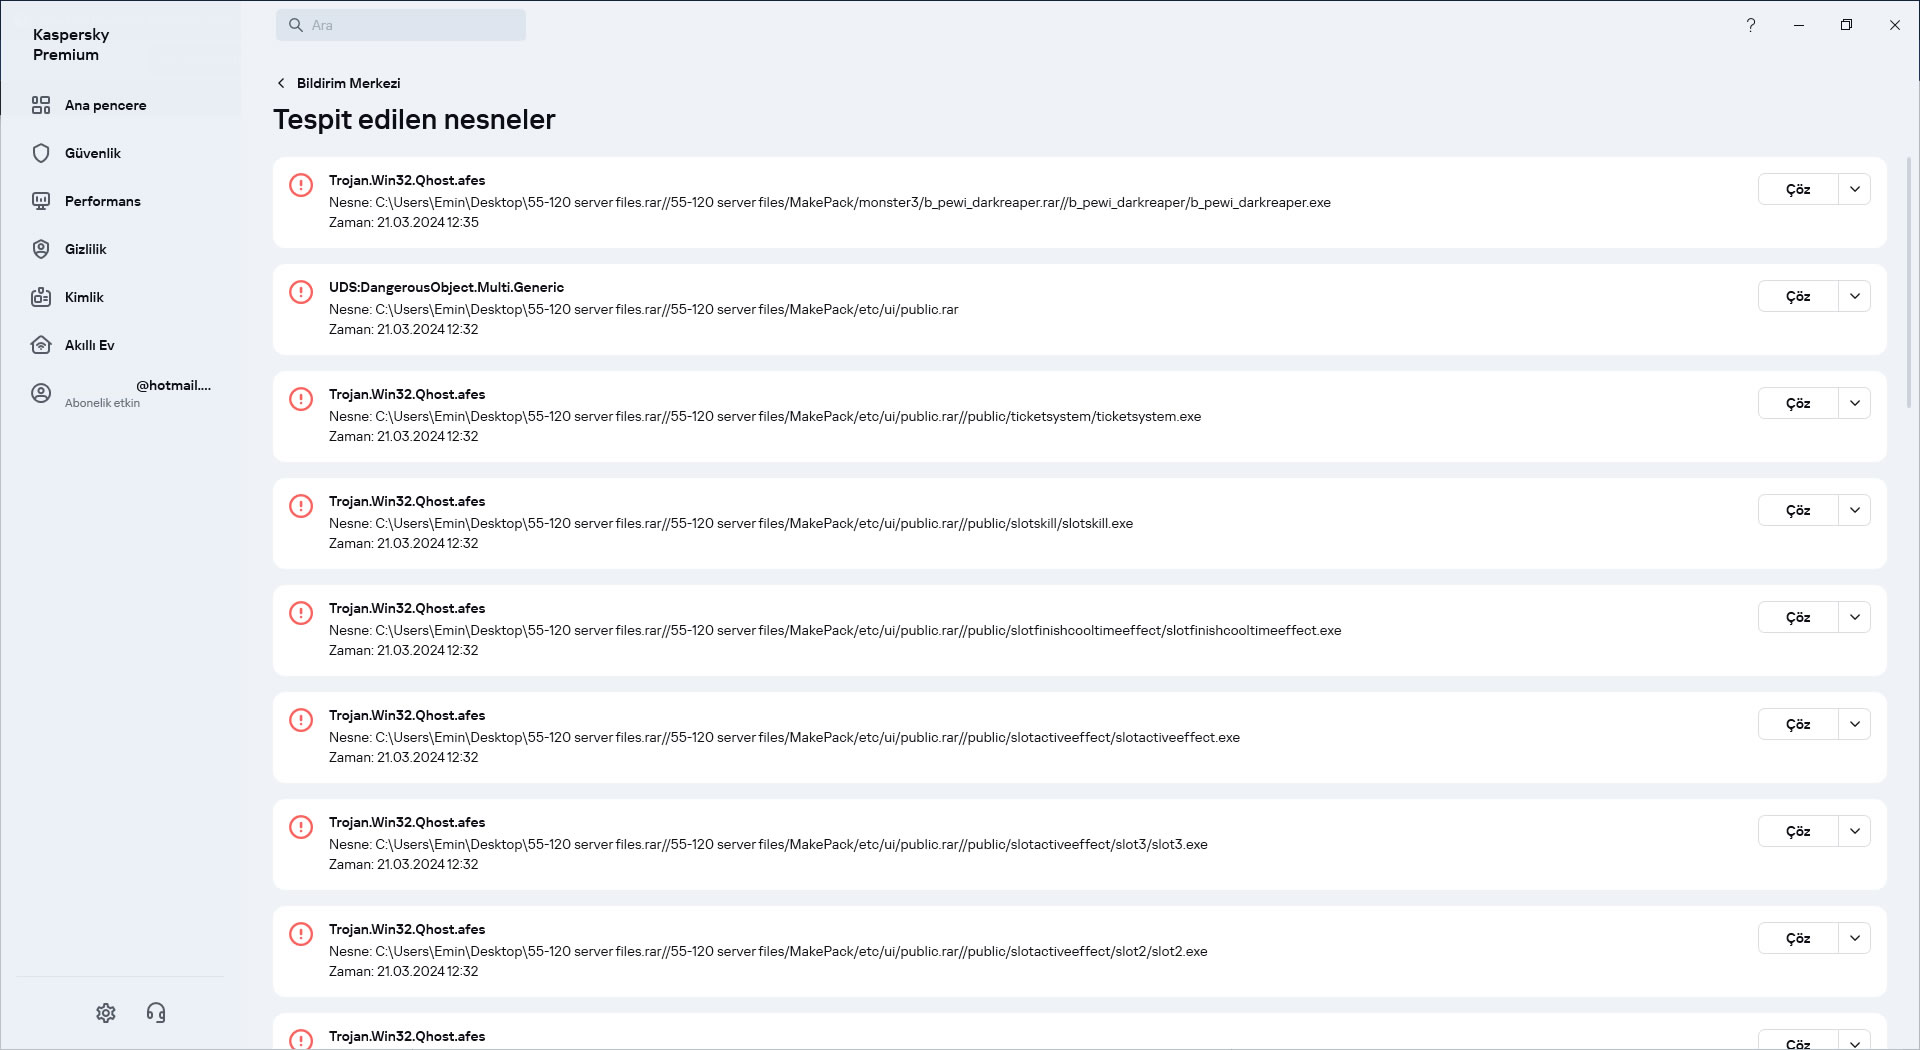This screenshot has height=1050, width=1920.
Task: Resolve the ticketsystem.exe detection with Çöz
Action: click(1798, 403)
